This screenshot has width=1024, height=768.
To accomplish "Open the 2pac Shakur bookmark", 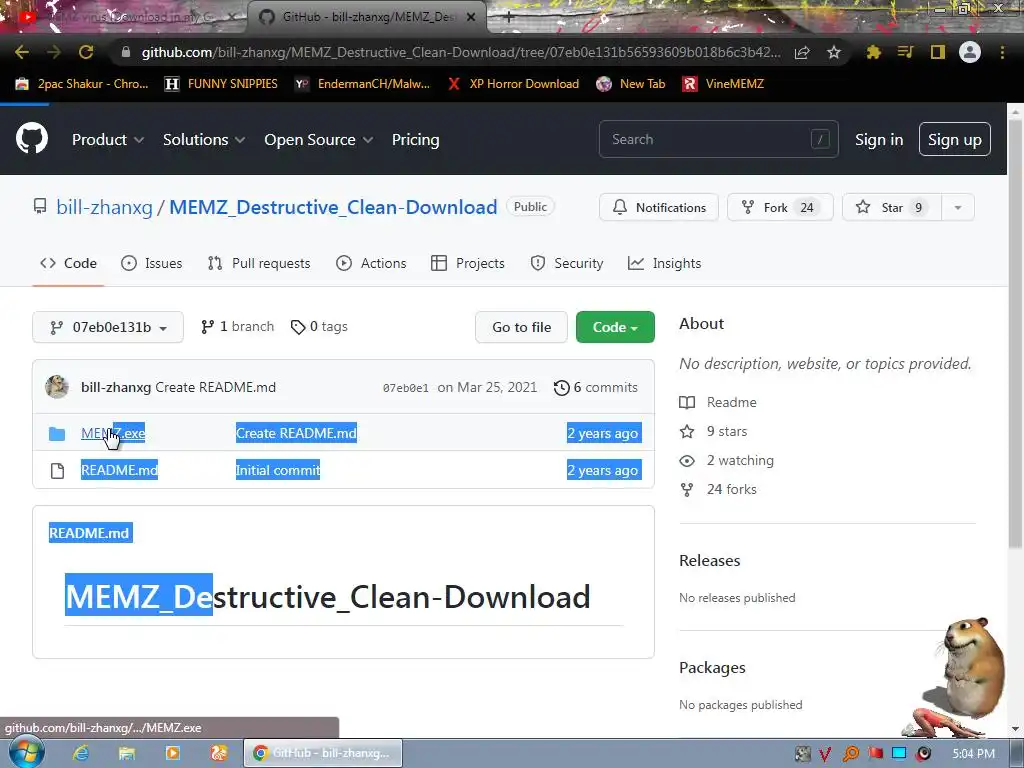I will [x=82, y=84].
